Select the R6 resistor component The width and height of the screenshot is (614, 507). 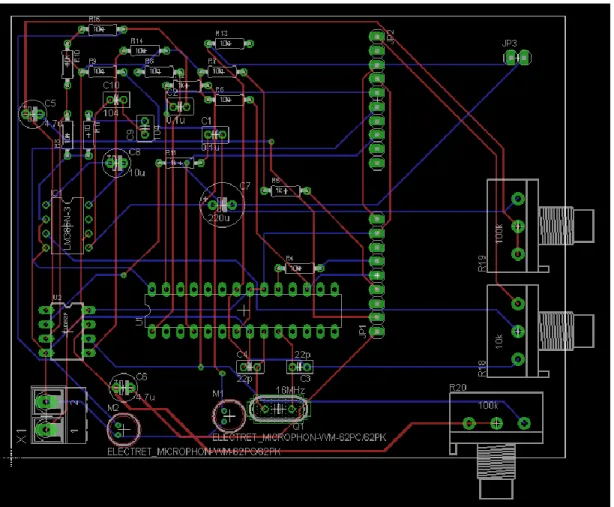[x=229, y=100]
